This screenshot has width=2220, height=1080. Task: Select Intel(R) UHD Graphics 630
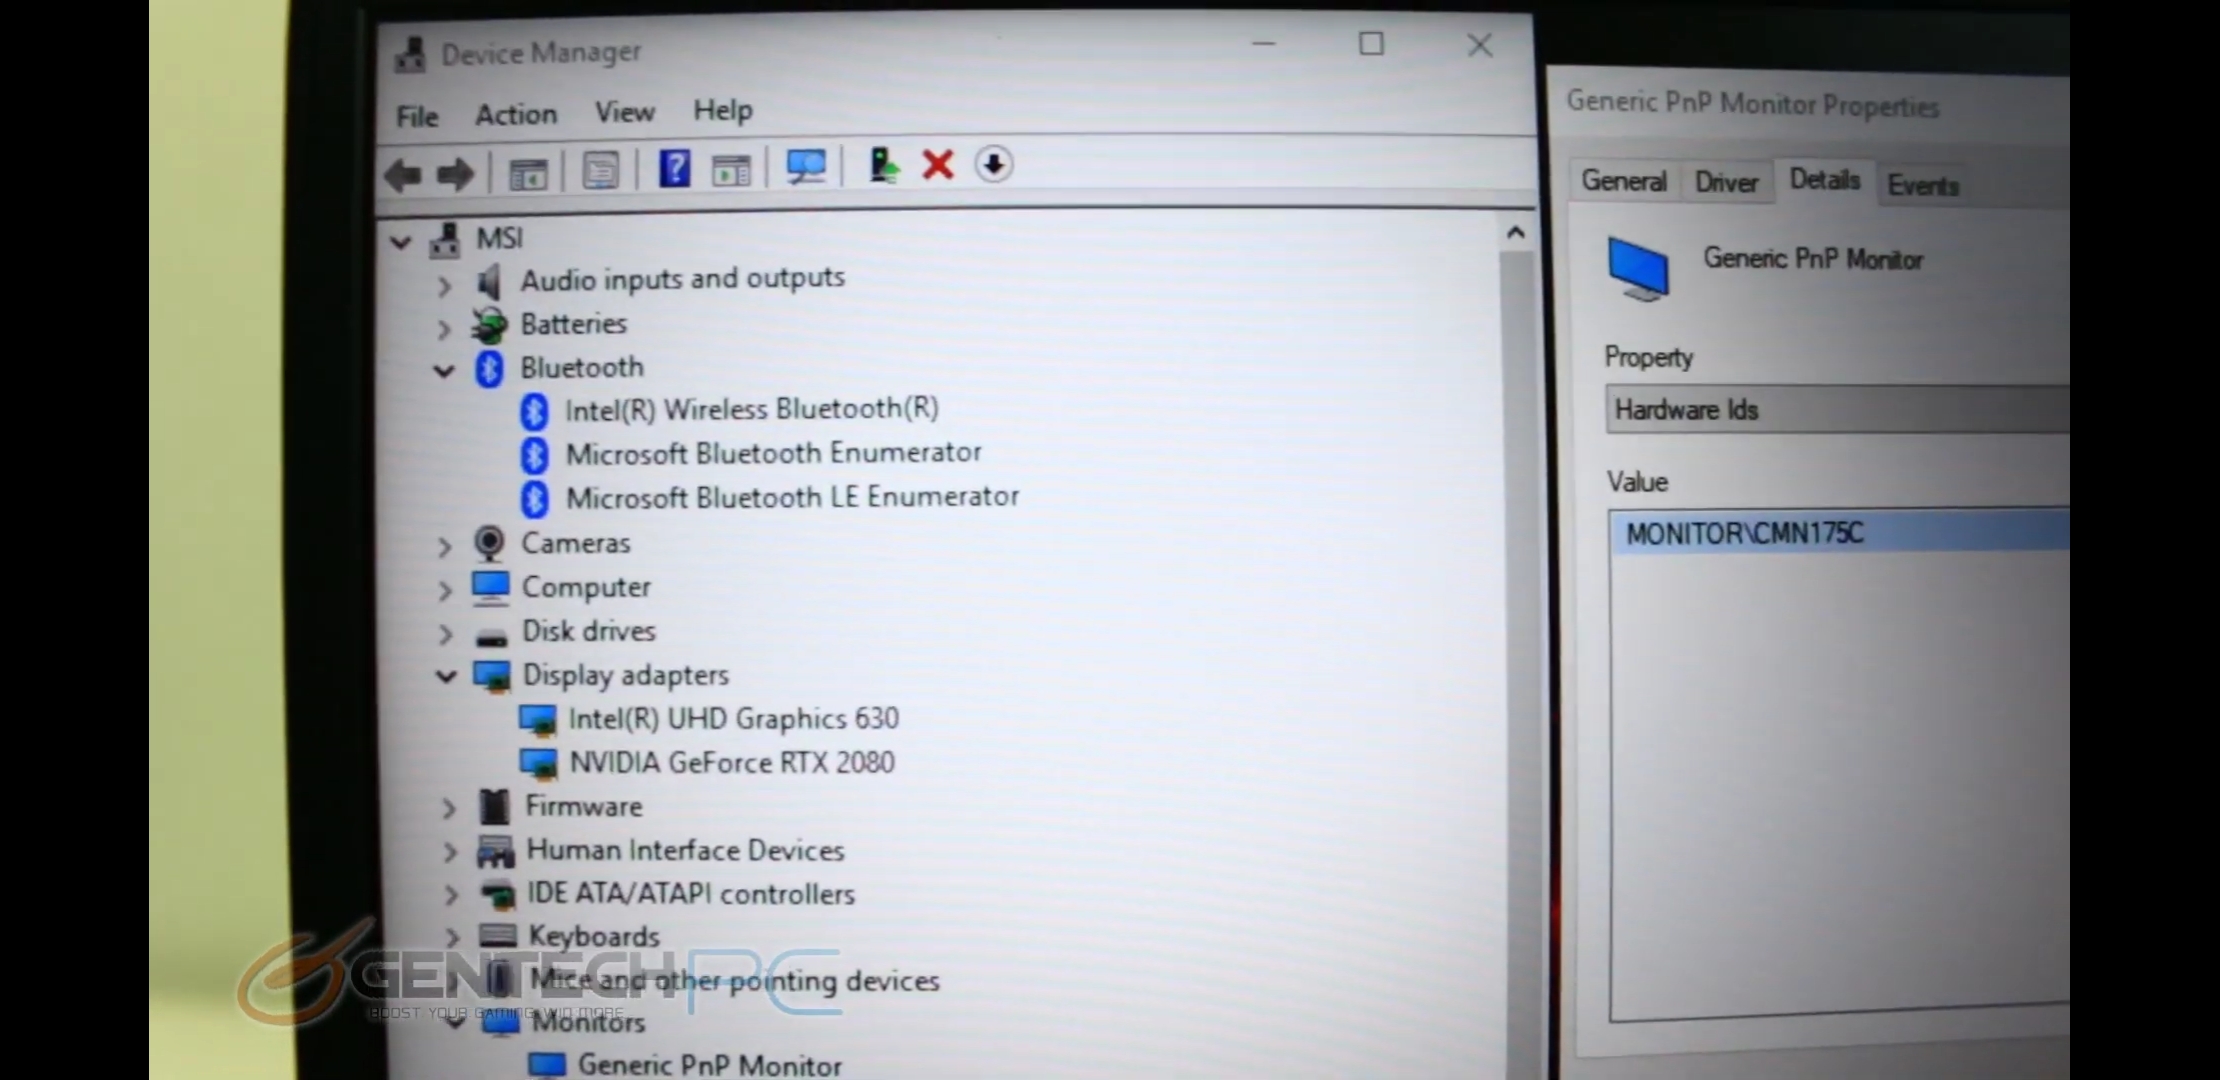tap(733, 719)
